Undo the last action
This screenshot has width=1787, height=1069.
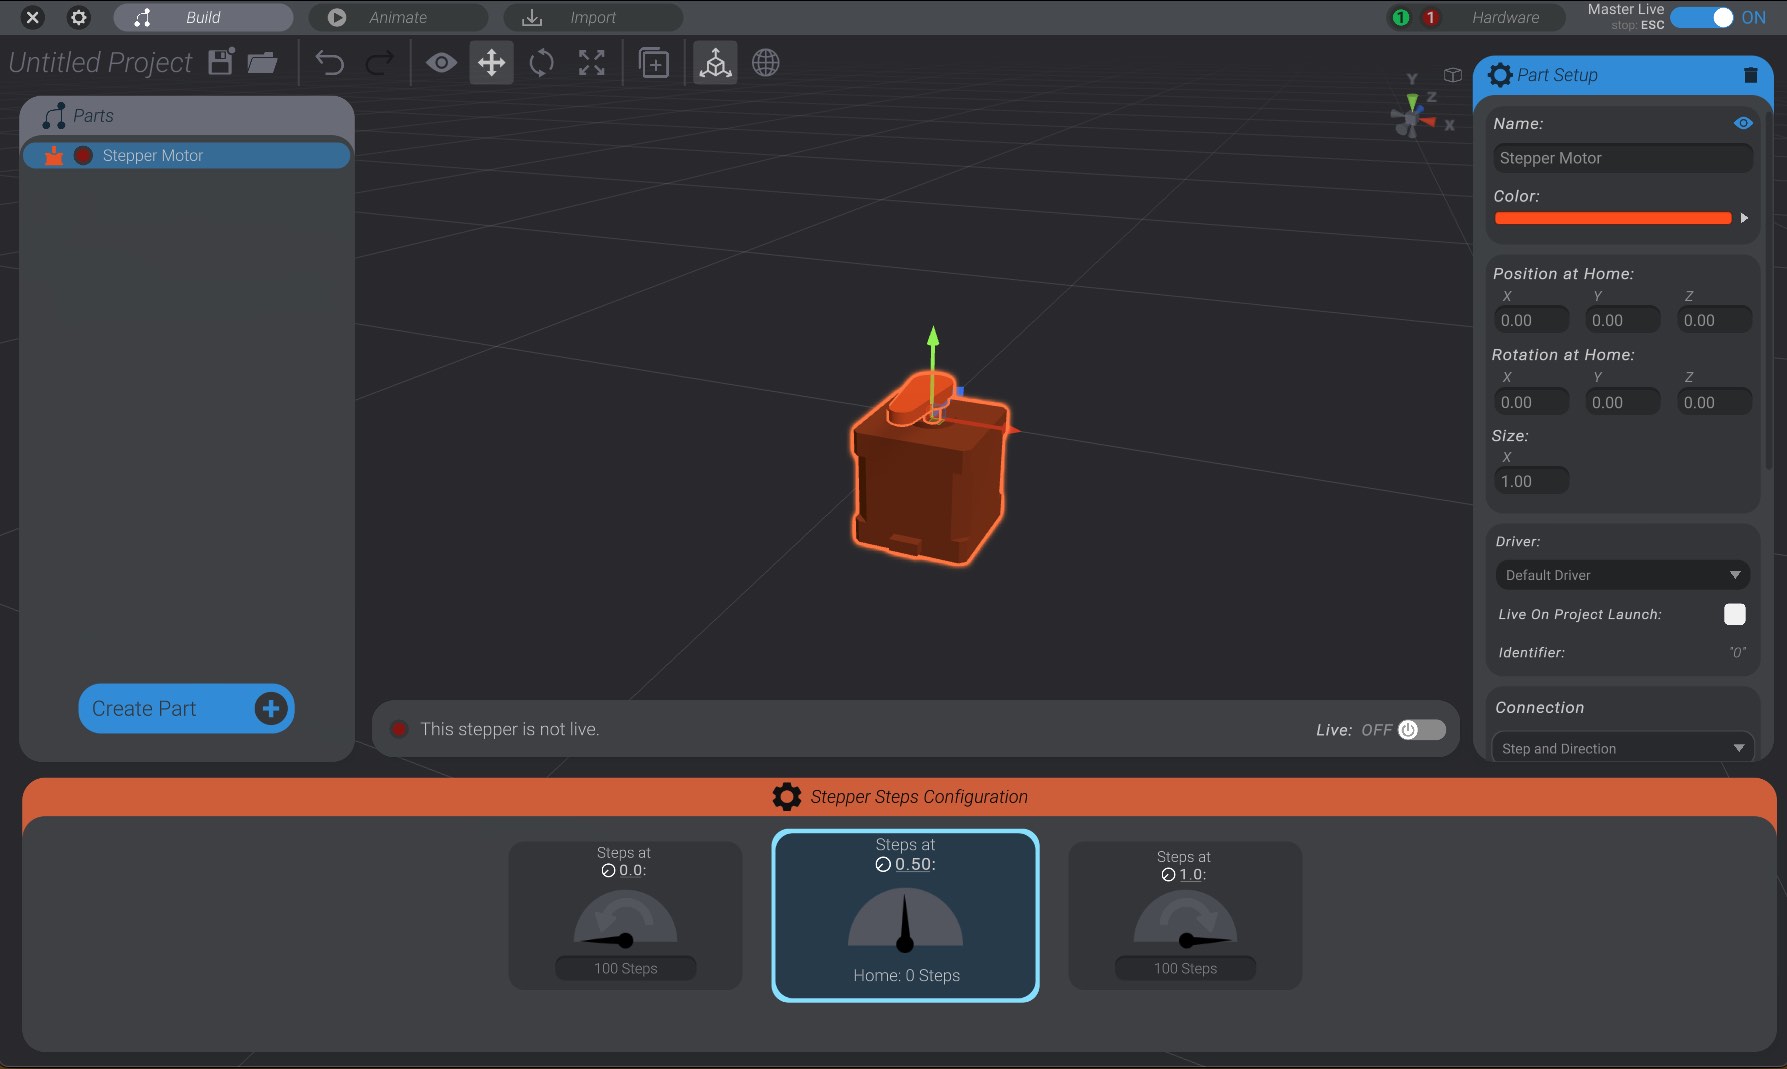(330, 62)
